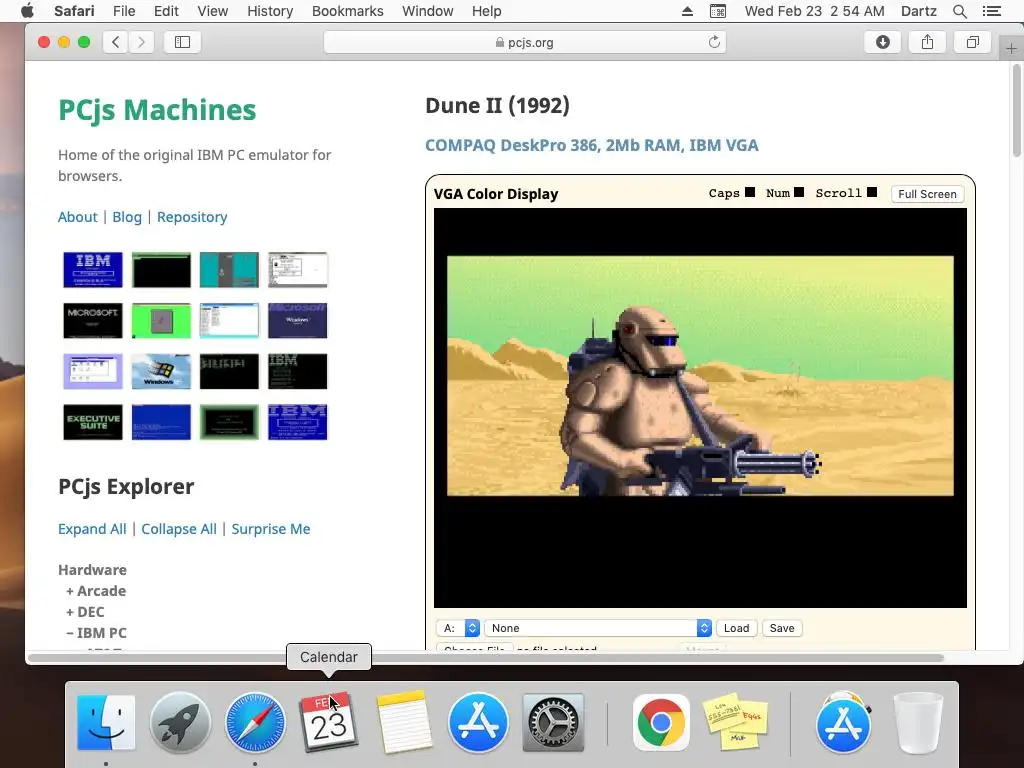Open the History menu
The image size is (1024, 768).
[x=270, y=11]
